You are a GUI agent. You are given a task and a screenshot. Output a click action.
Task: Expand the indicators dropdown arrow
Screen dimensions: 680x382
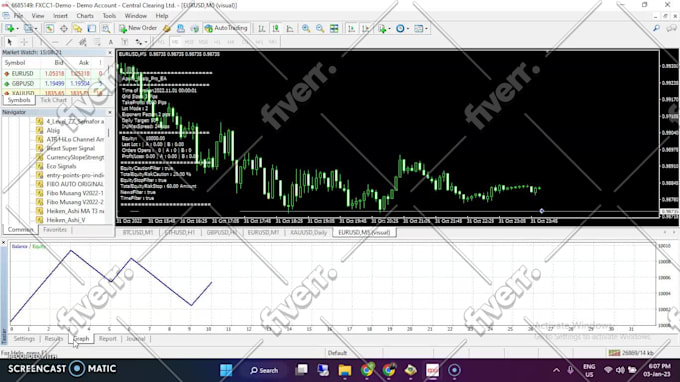pos(389,29)
